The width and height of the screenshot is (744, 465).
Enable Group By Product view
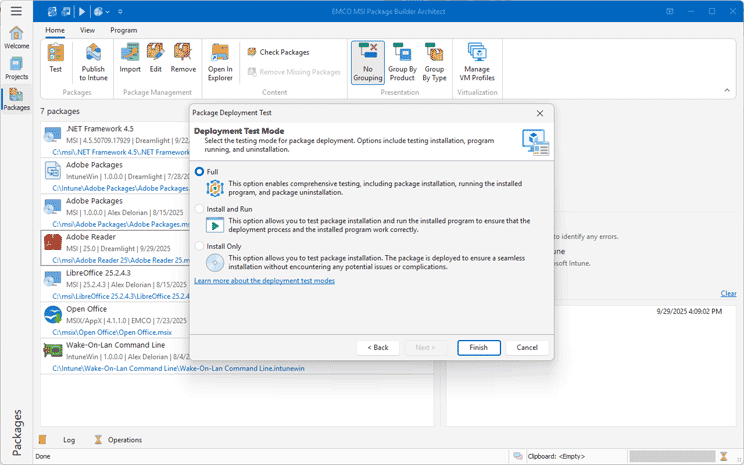point(402,60)
